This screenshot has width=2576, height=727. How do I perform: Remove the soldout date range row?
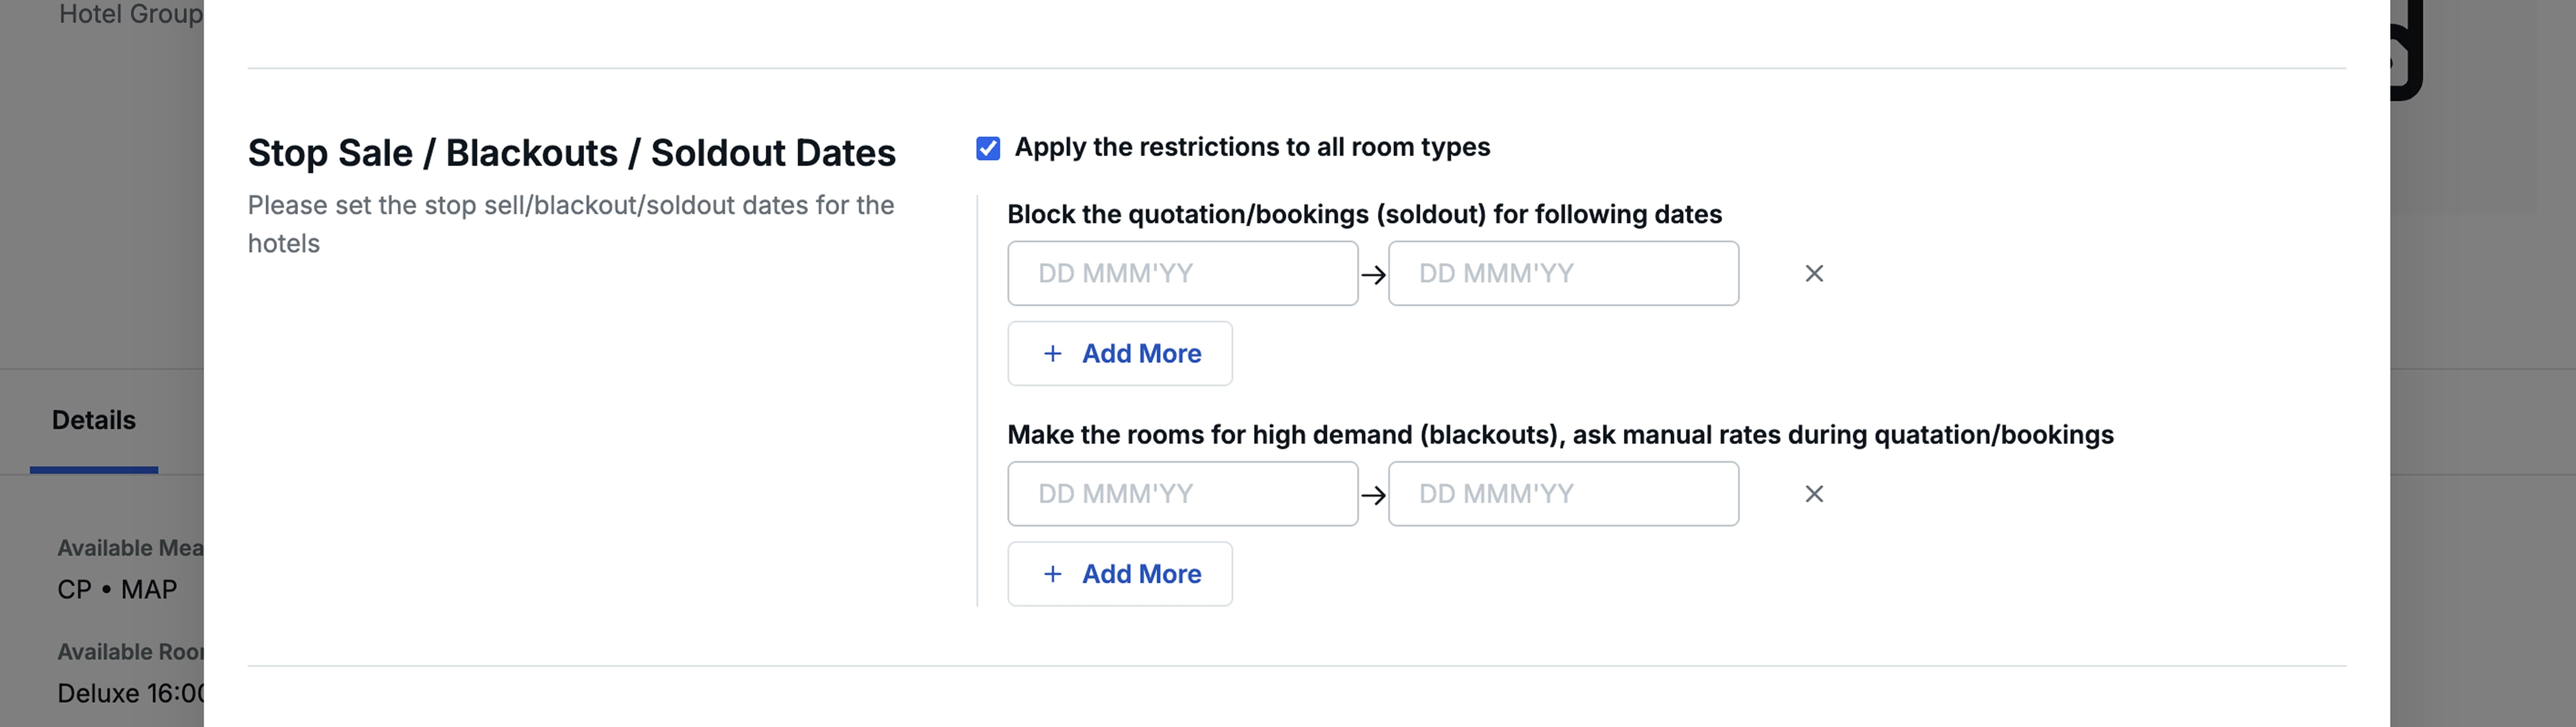click(x=1814, y=273)
